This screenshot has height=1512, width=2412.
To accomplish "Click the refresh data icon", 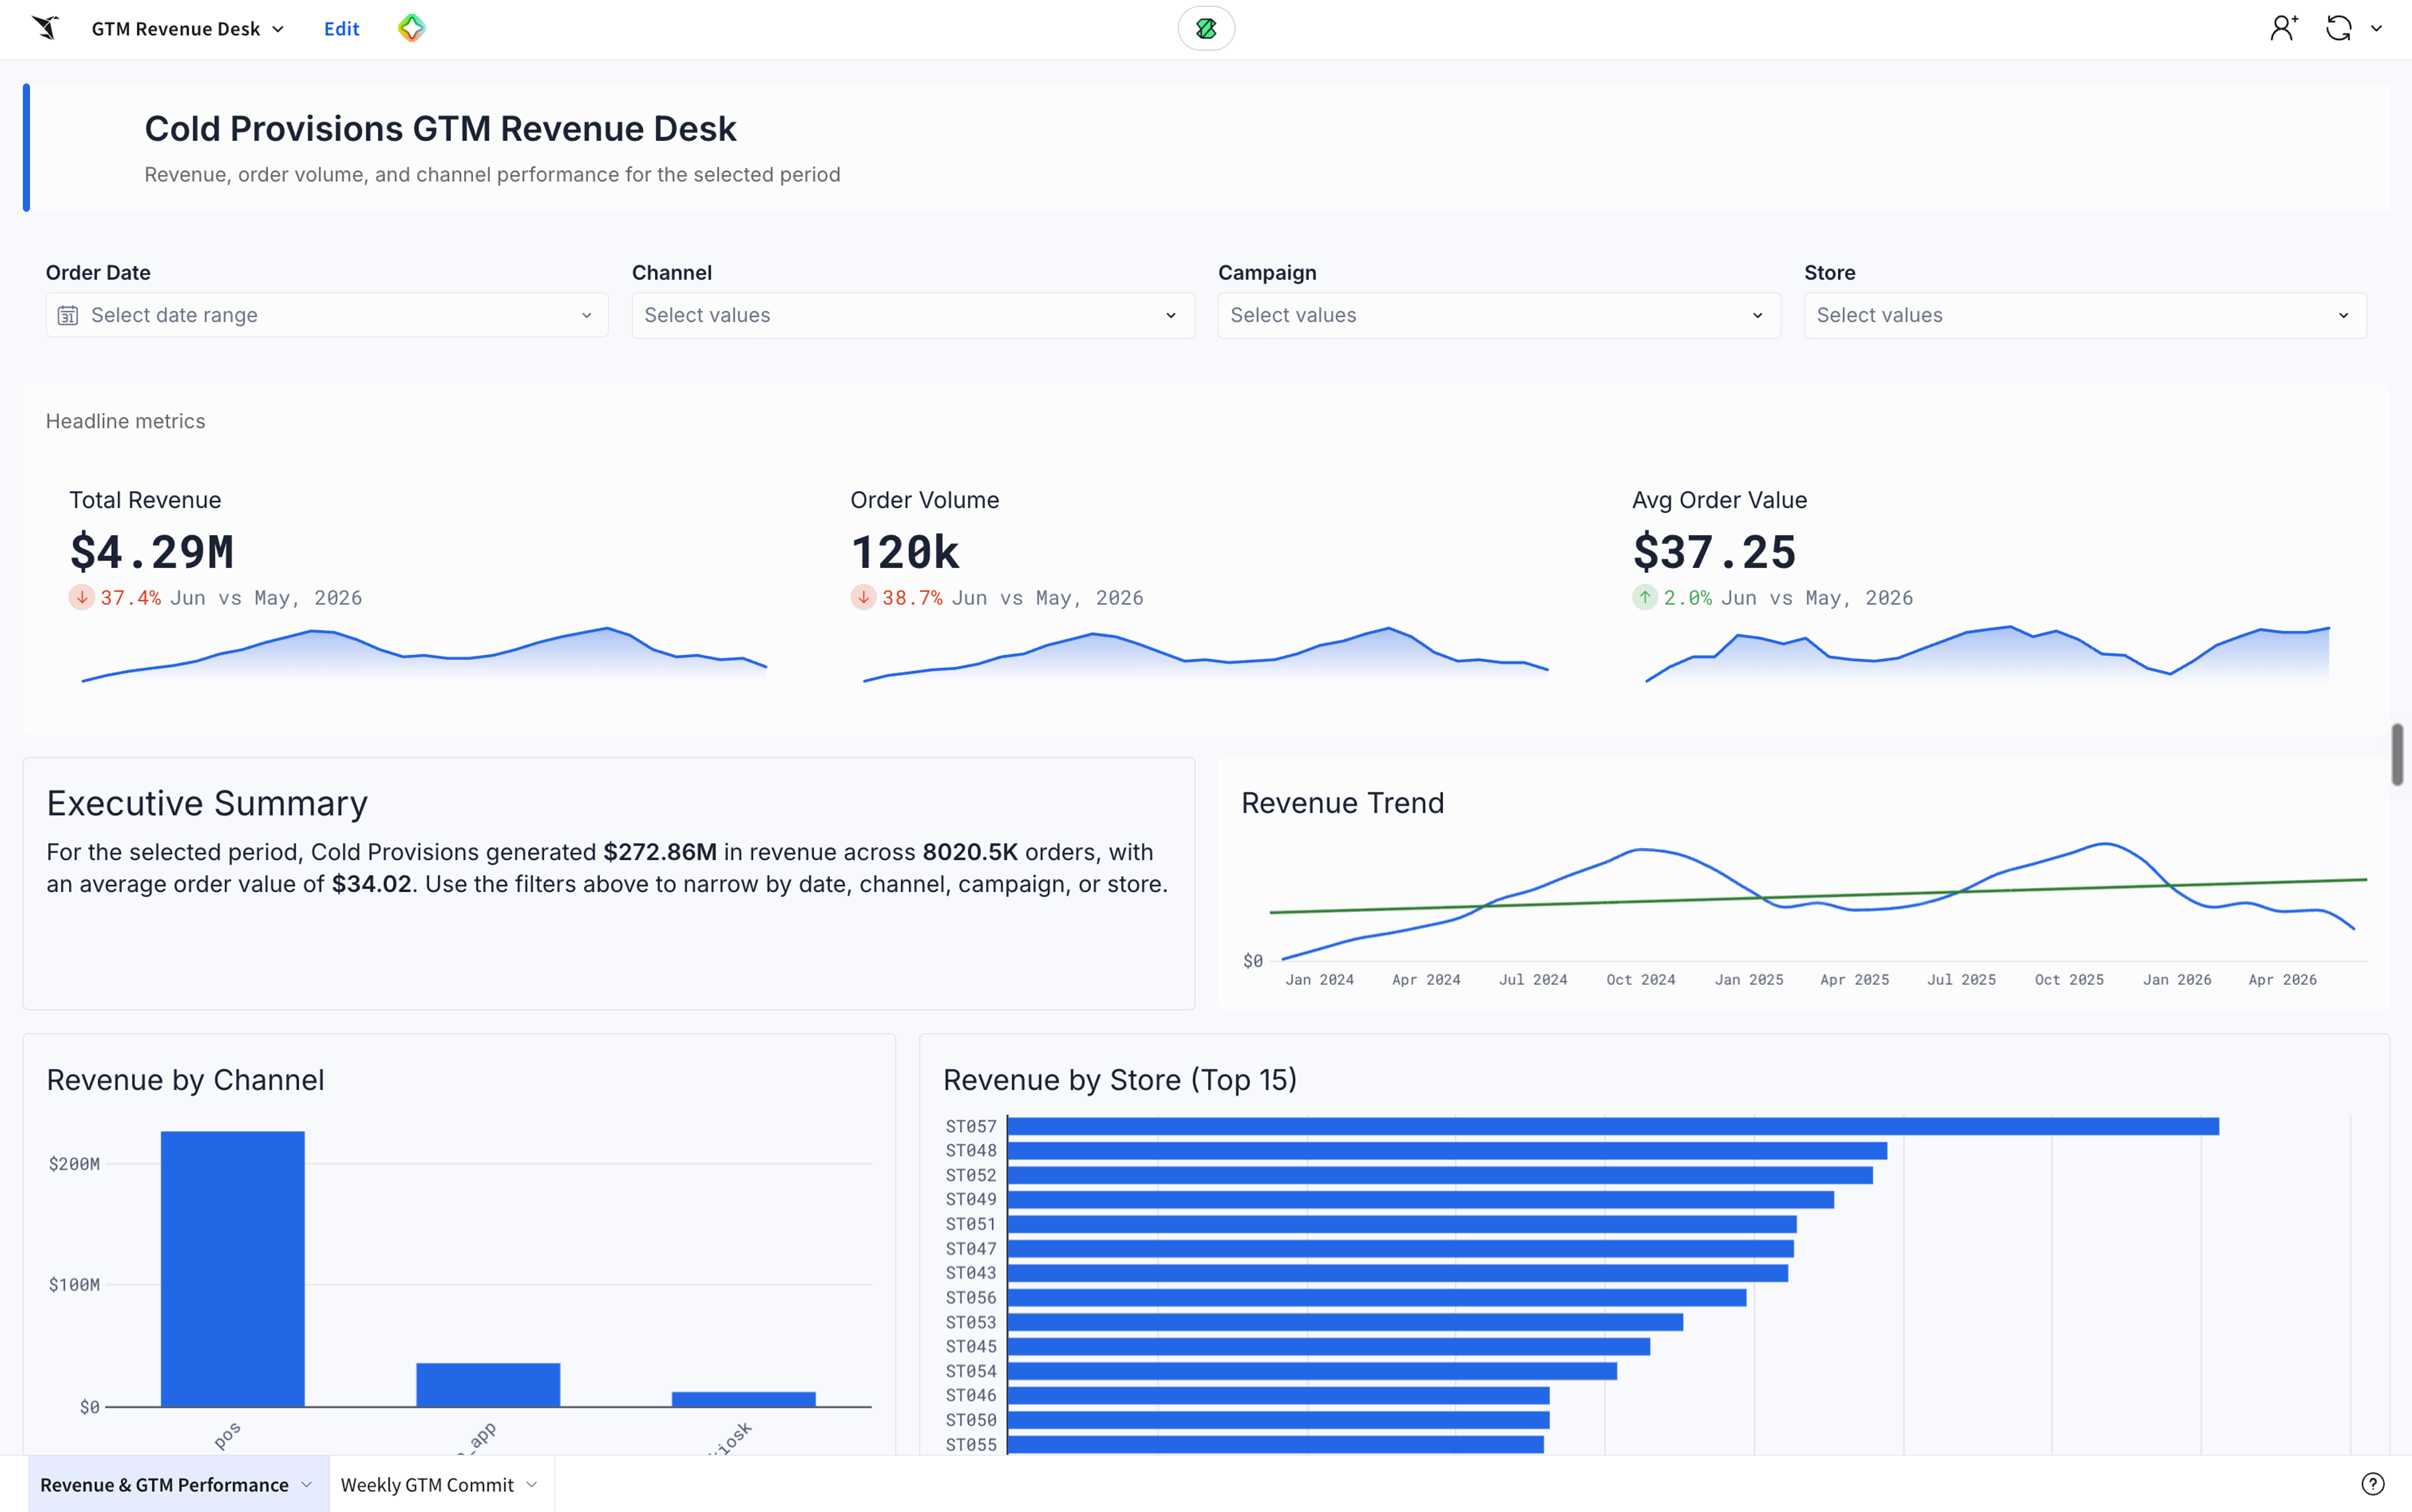I will tap(2338, 28).
